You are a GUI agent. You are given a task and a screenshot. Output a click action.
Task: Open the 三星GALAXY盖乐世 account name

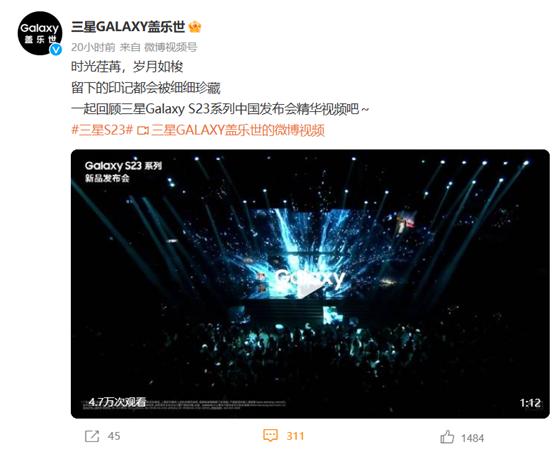coord(128,27)
